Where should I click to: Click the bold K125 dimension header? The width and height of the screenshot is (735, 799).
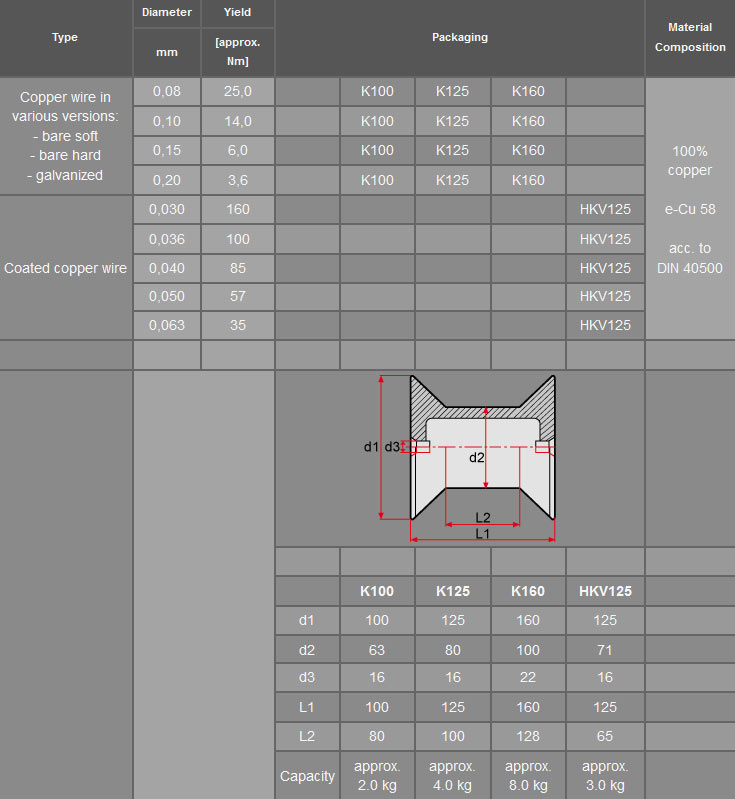pos(453,591)
